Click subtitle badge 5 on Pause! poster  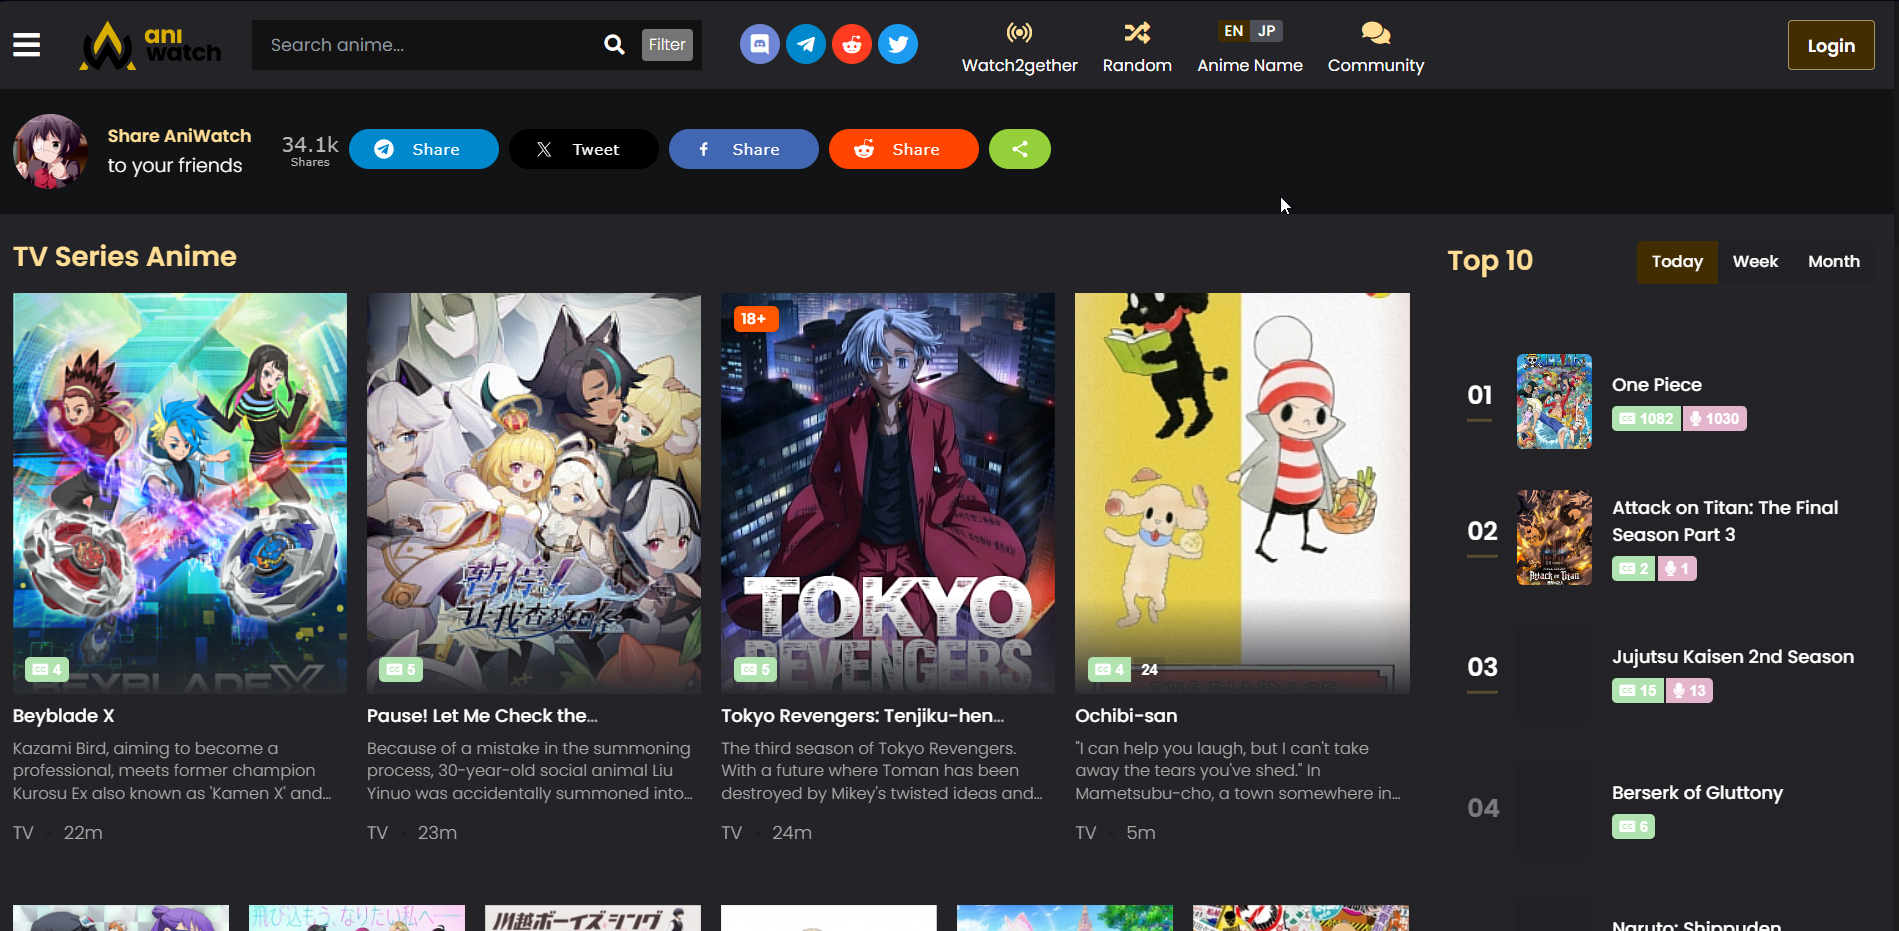[401, 669]
